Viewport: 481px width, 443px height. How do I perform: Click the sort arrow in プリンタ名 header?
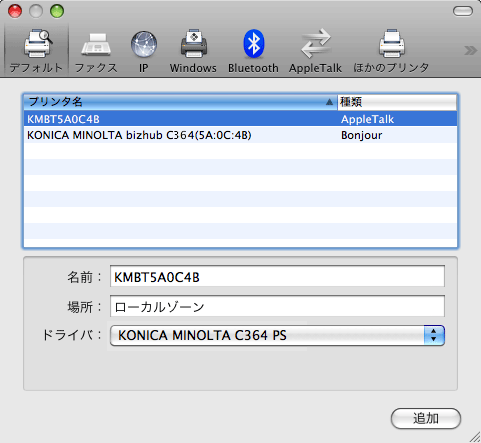[x=329, y=102]
